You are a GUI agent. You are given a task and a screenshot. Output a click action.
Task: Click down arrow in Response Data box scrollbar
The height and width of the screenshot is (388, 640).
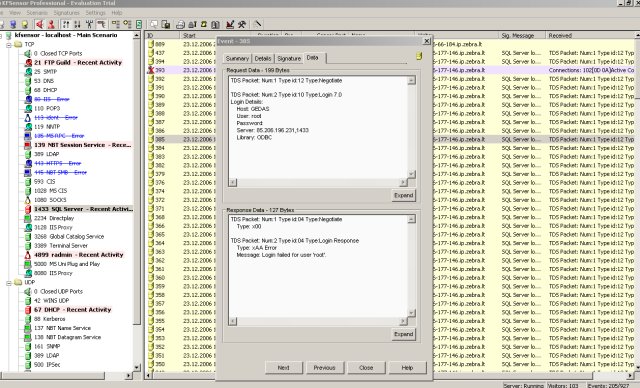(411, 313)
